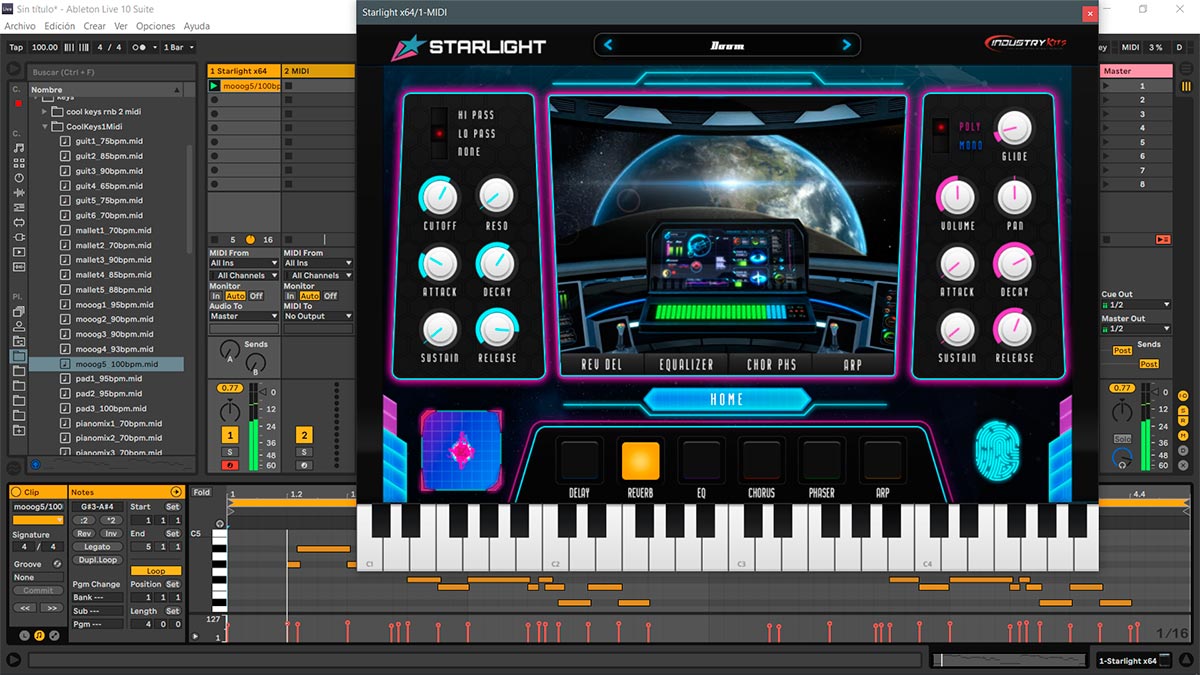The width and height of the screenshot is (1200, 675).
Task: Open the Edición menu
Action: pyautogui.click(x=60, y=26)
